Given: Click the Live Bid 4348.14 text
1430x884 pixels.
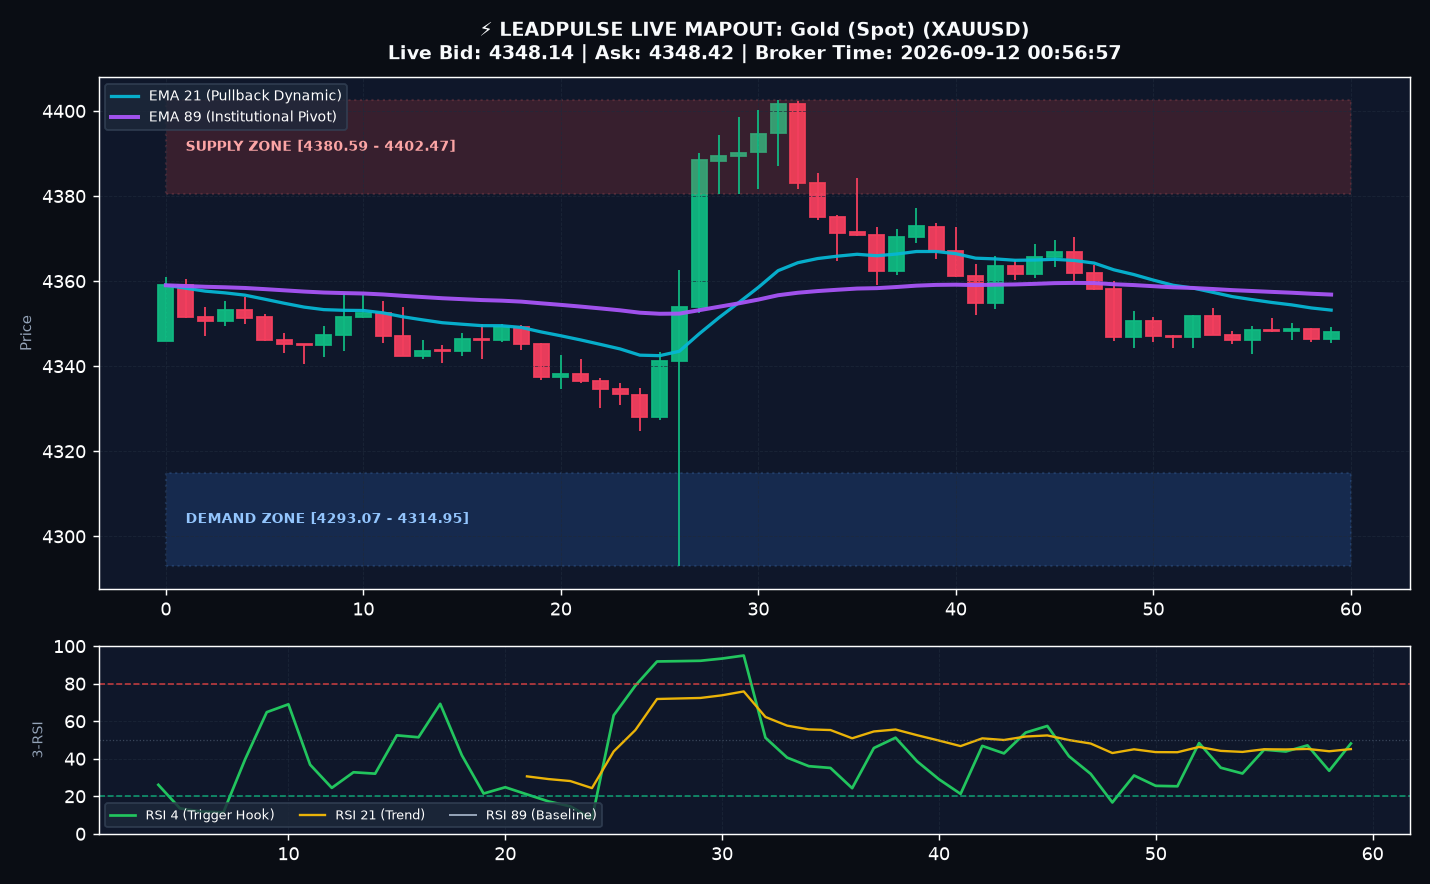Looking at the screenshot, I should tap(481, 53).
